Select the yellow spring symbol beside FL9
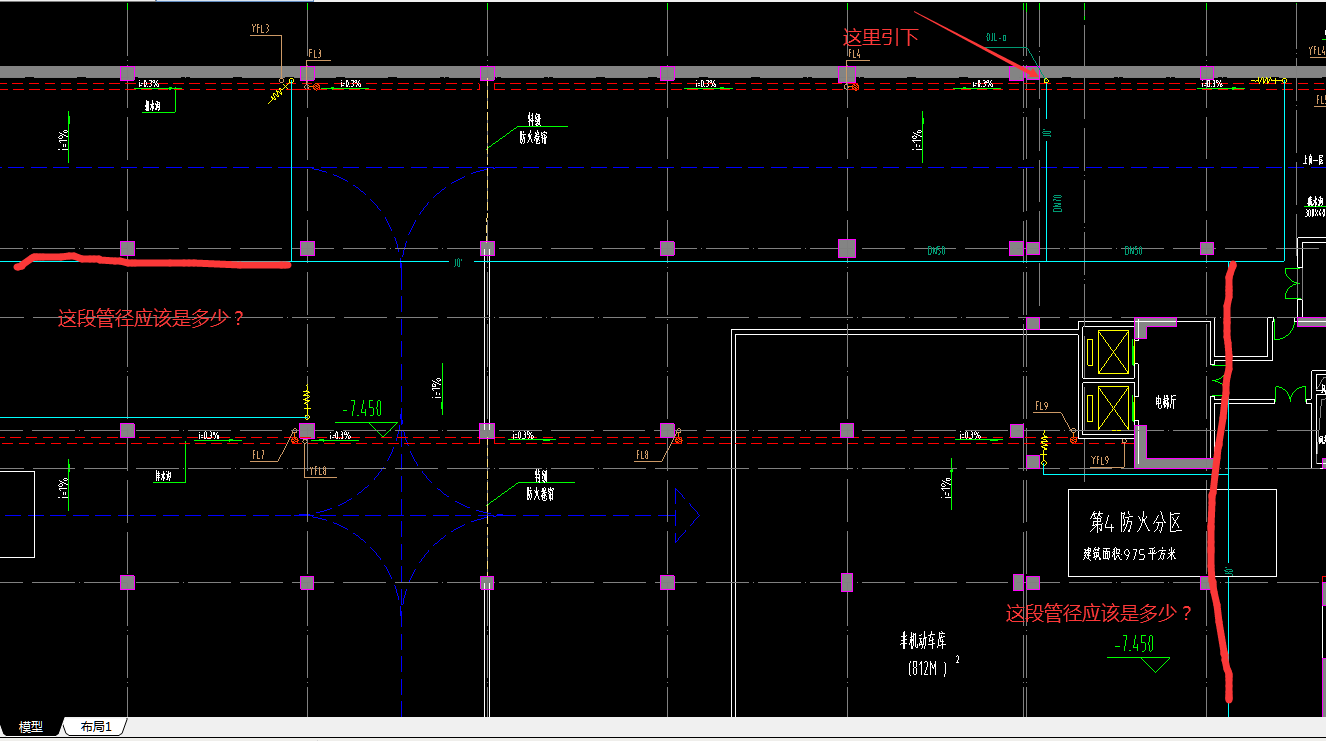Screen dimensions: 1326x741 coord(1044,447)
